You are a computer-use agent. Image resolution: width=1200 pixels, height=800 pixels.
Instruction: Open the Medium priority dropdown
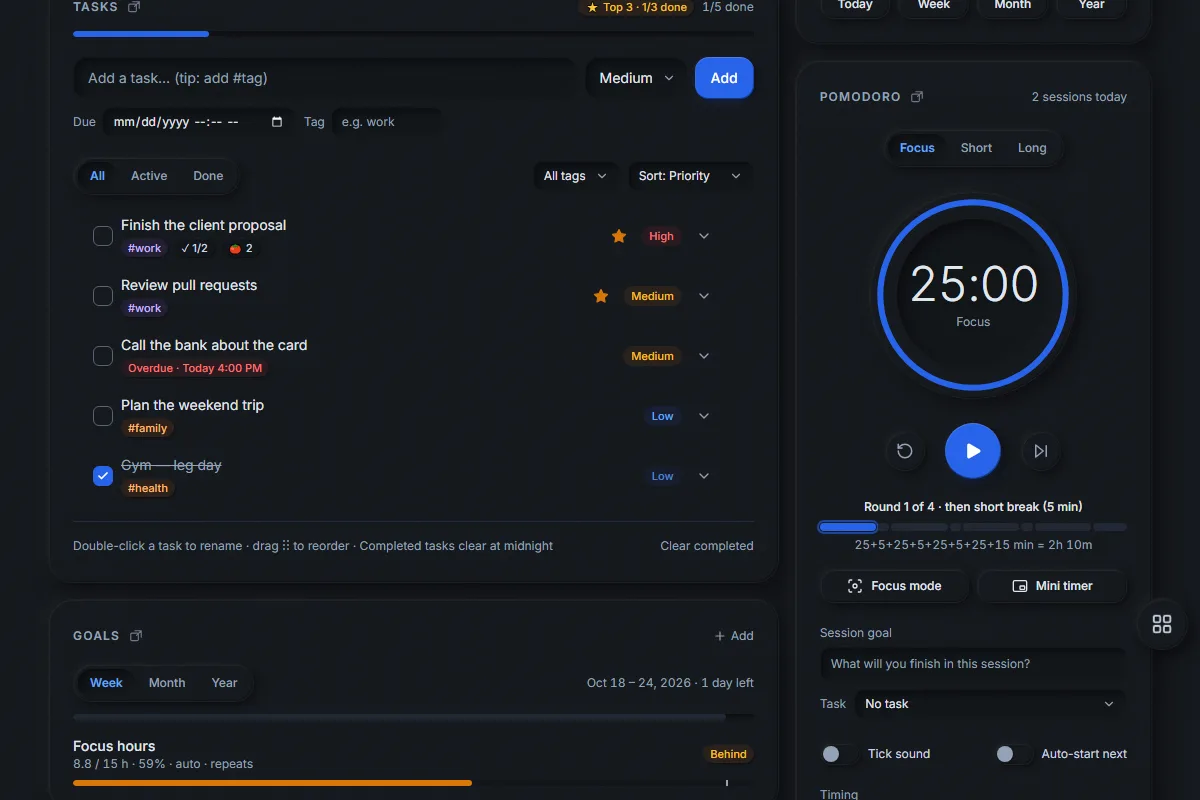pyautogui.click(x=637, y=78)
